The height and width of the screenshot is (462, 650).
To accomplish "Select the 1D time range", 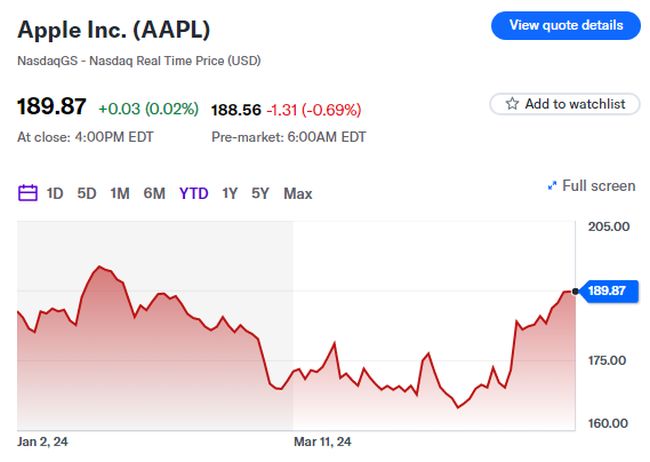I will coord(55,193).
